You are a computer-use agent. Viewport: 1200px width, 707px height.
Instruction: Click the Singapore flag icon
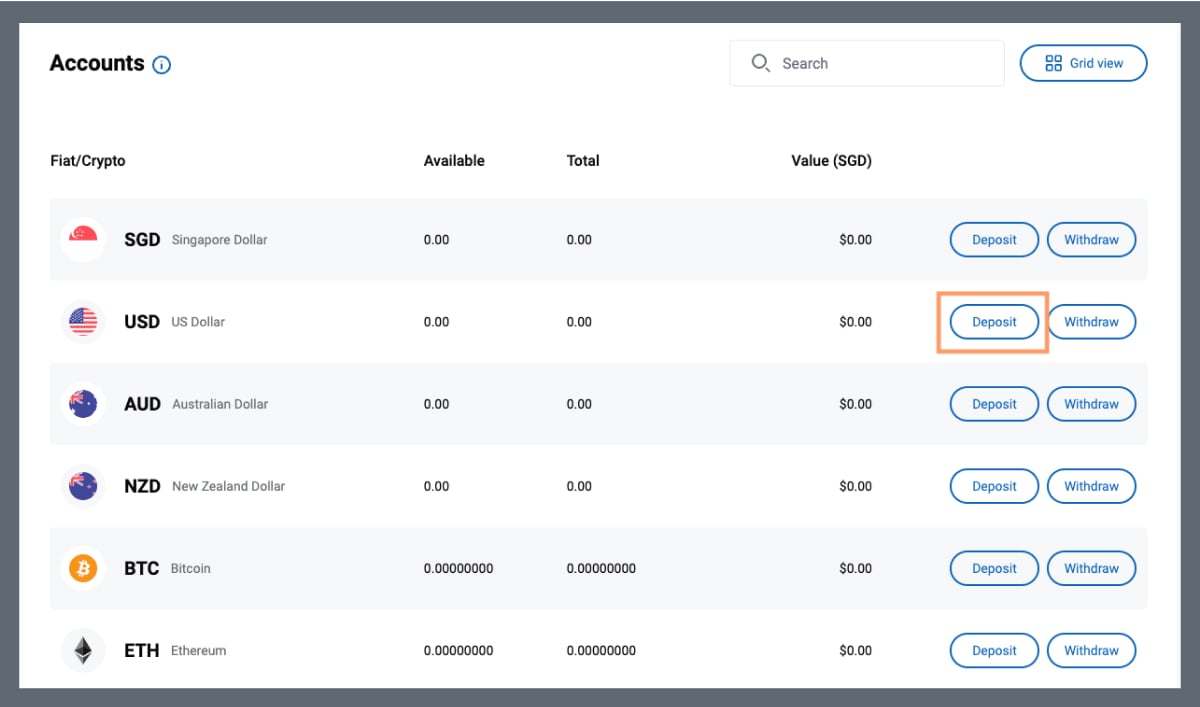[x=83, y=240]
